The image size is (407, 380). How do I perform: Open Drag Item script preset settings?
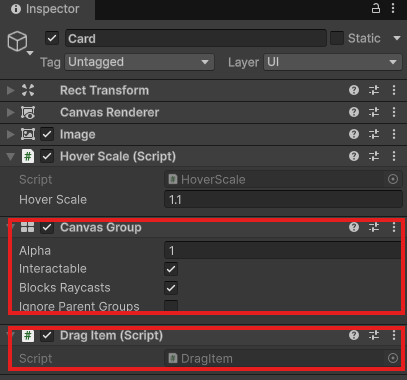pyautogui.click(x=374, y=335)
